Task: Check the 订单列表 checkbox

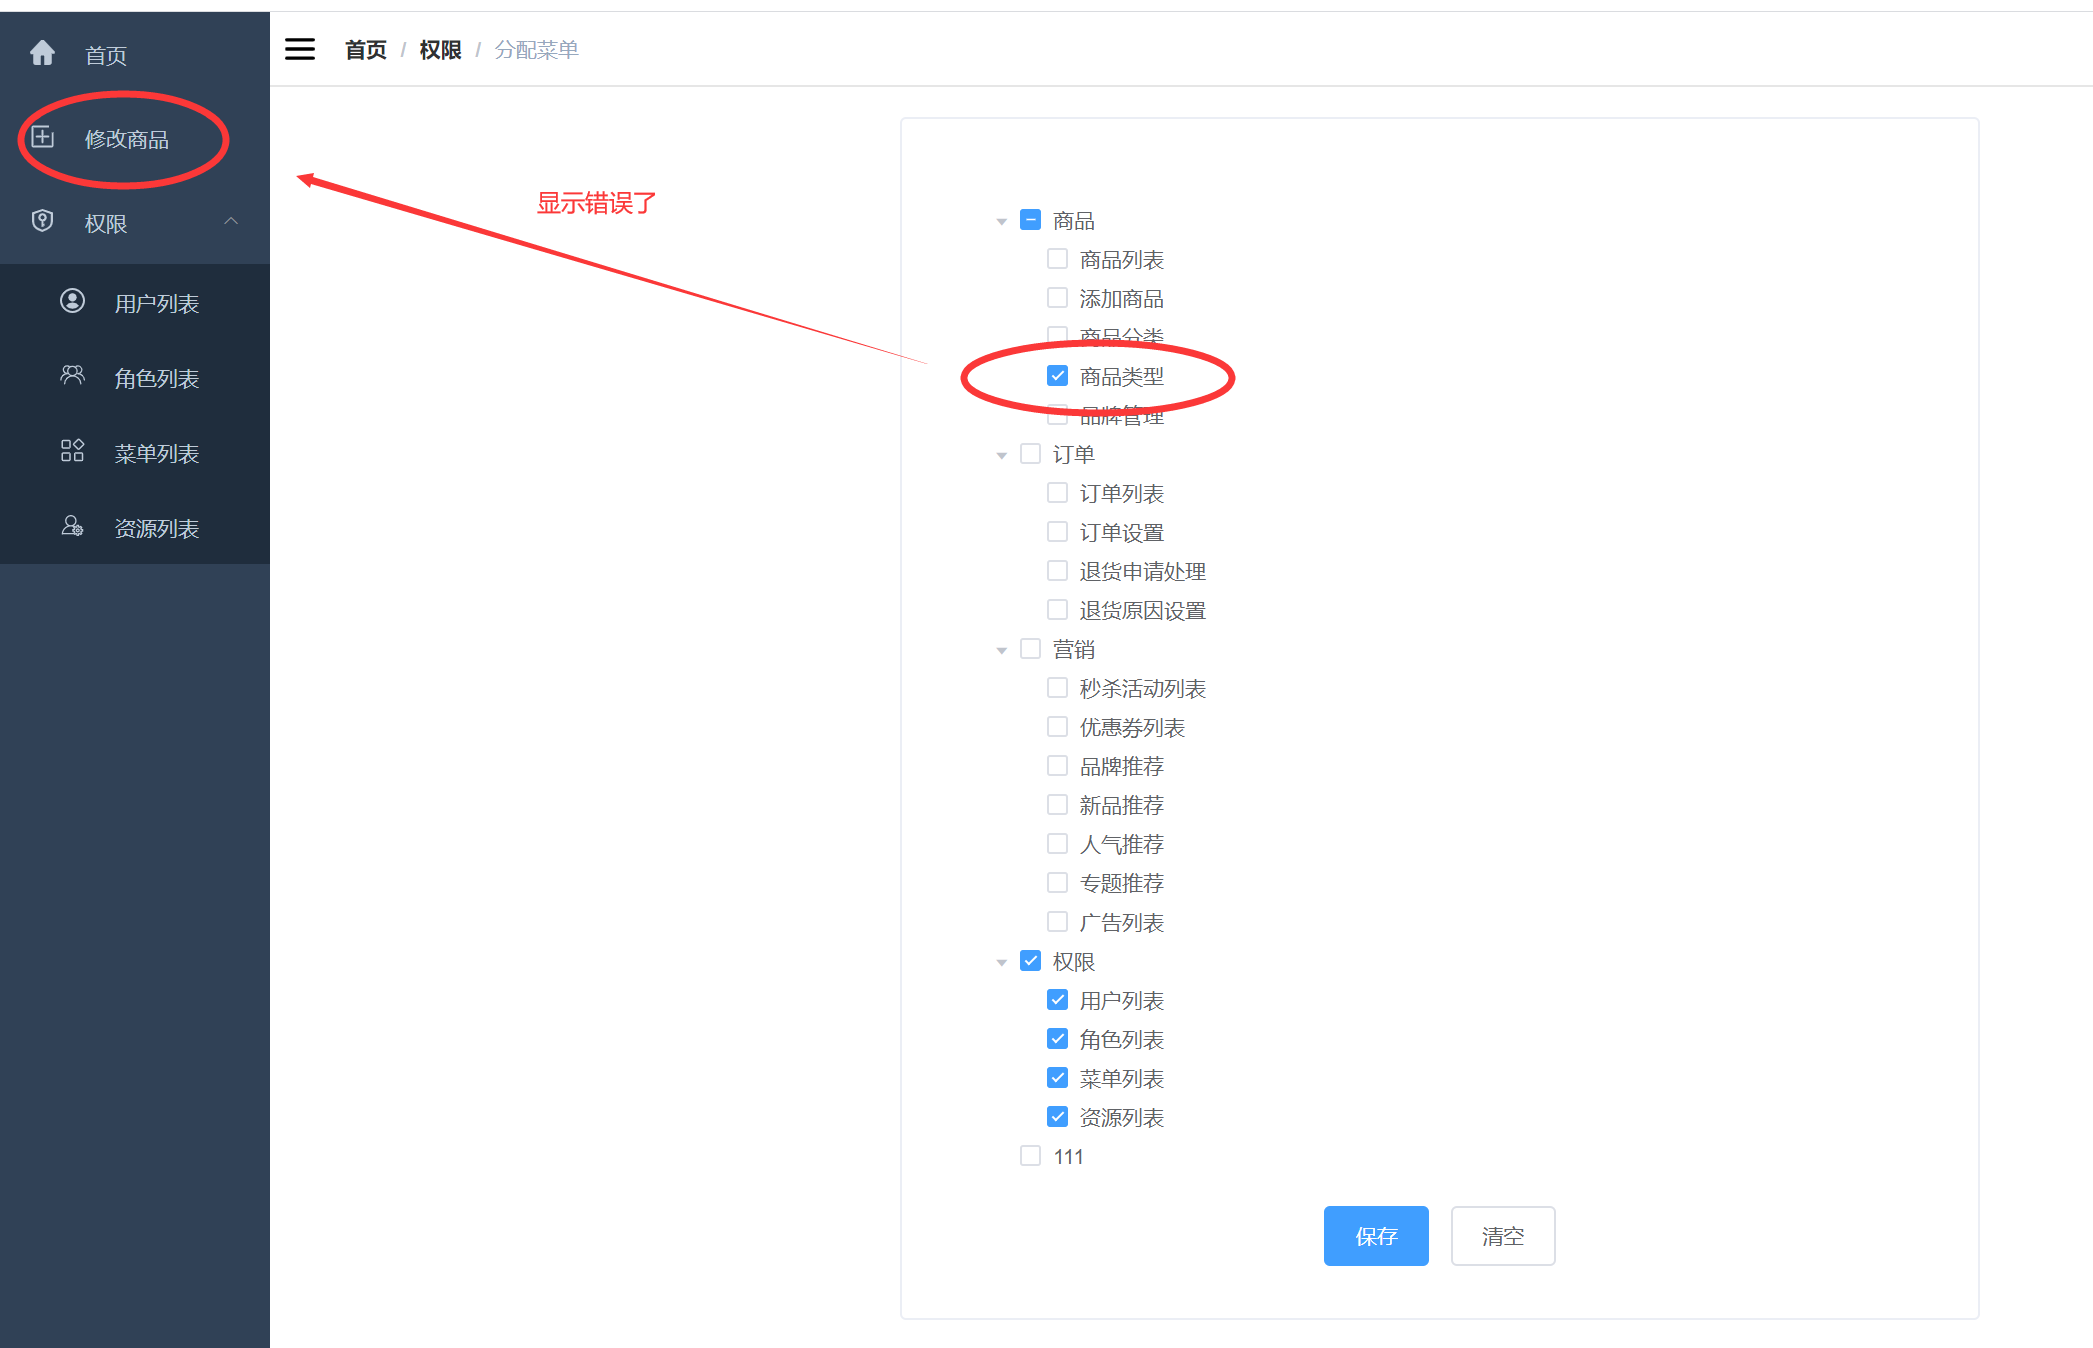Action: (1057, 493)
